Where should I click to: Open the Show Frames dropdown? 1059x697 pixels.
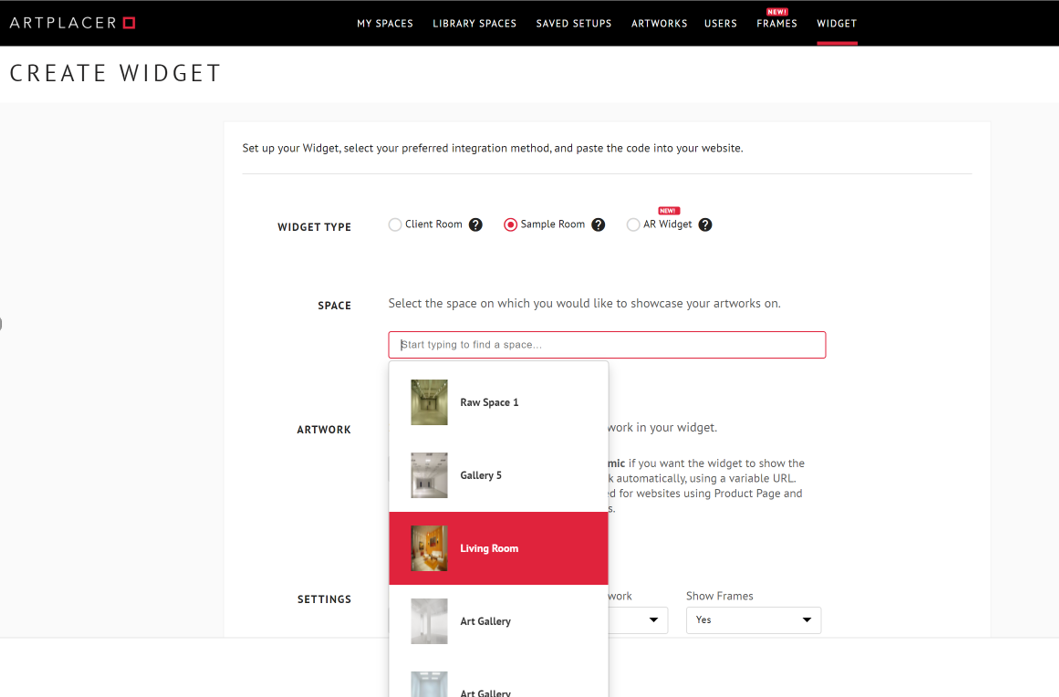(x=754, y=620)
